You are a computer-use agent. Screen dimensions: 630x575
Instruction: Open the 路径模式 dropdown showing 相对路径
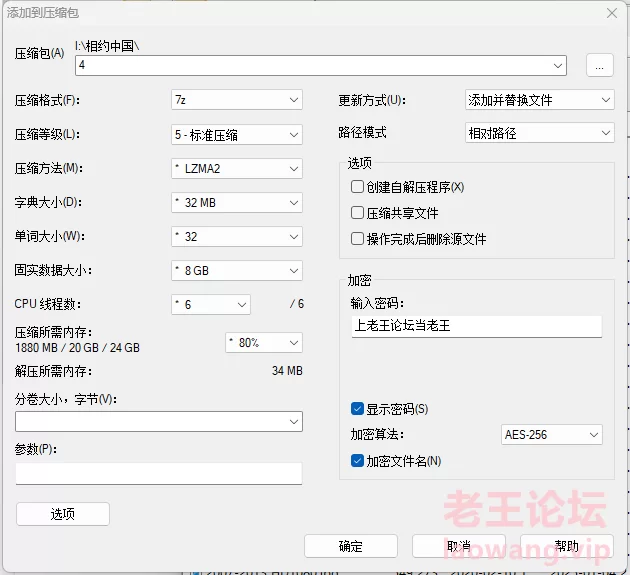tap(540, 133)
